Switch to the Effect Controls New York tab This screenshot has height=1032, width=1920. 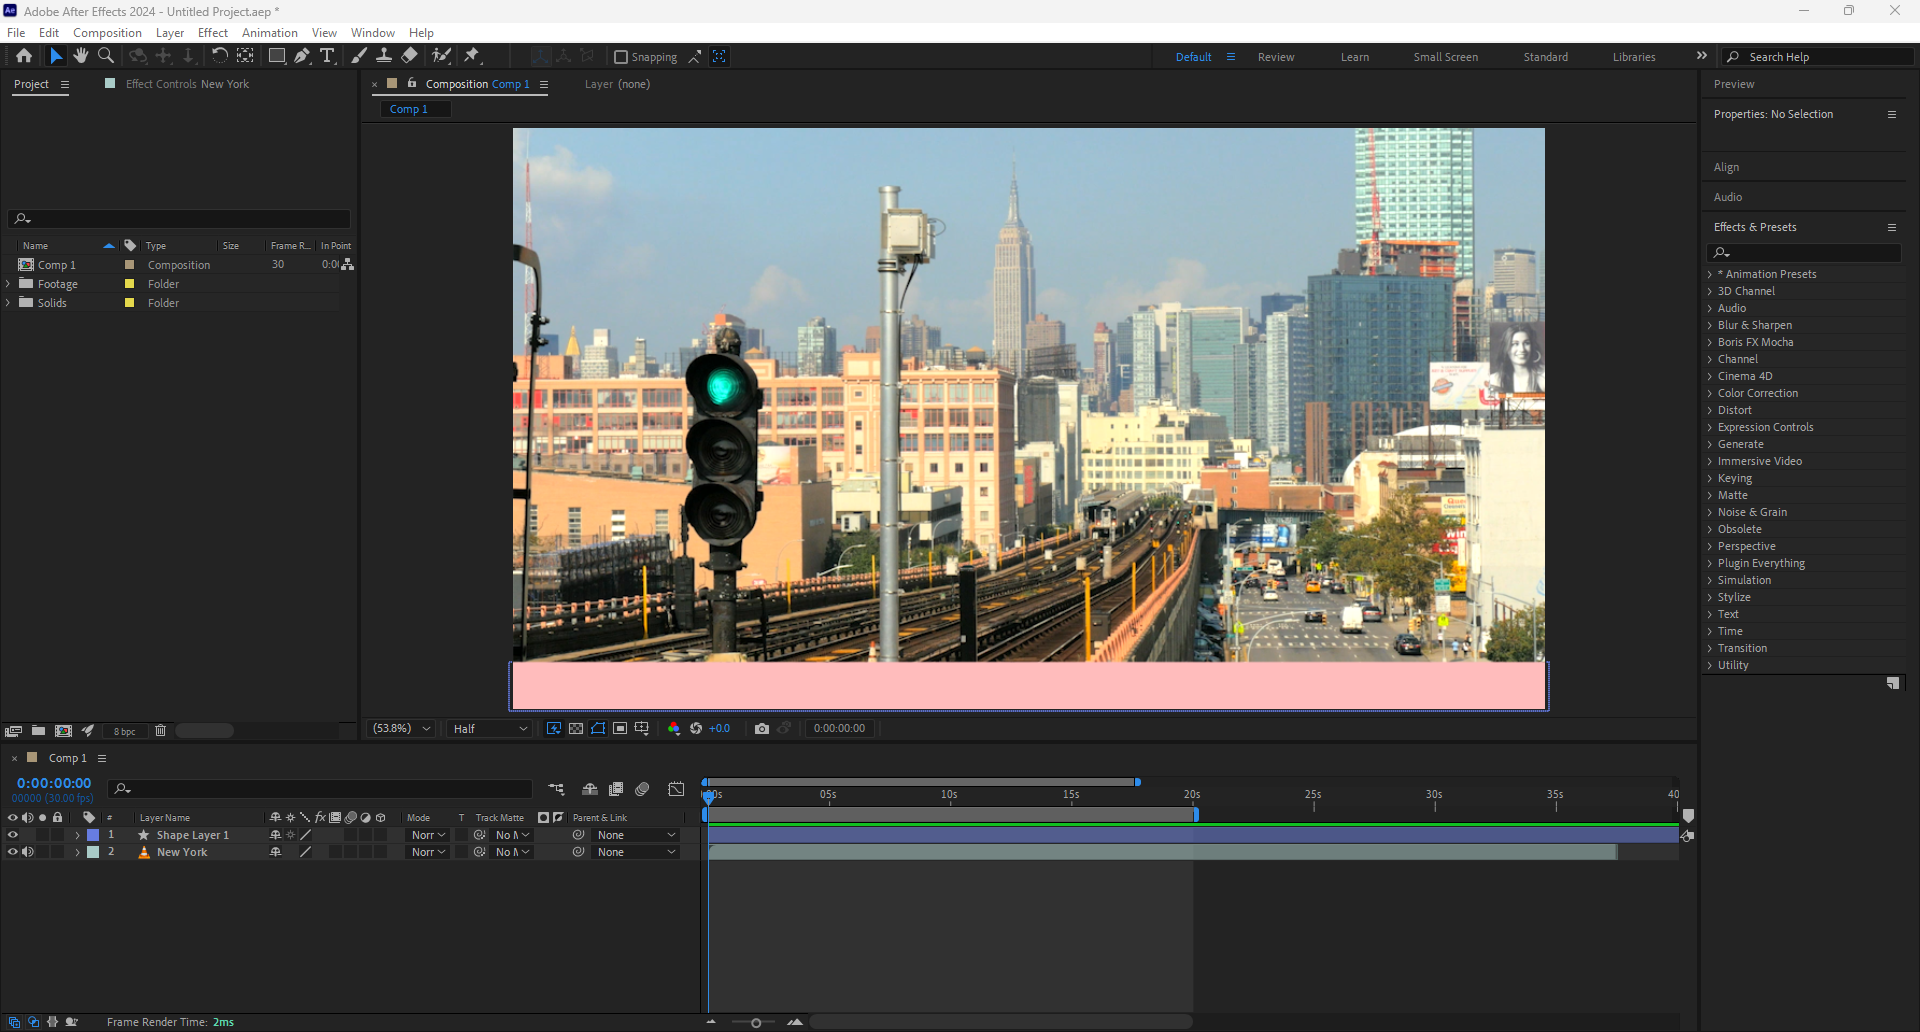coord(187,84)
